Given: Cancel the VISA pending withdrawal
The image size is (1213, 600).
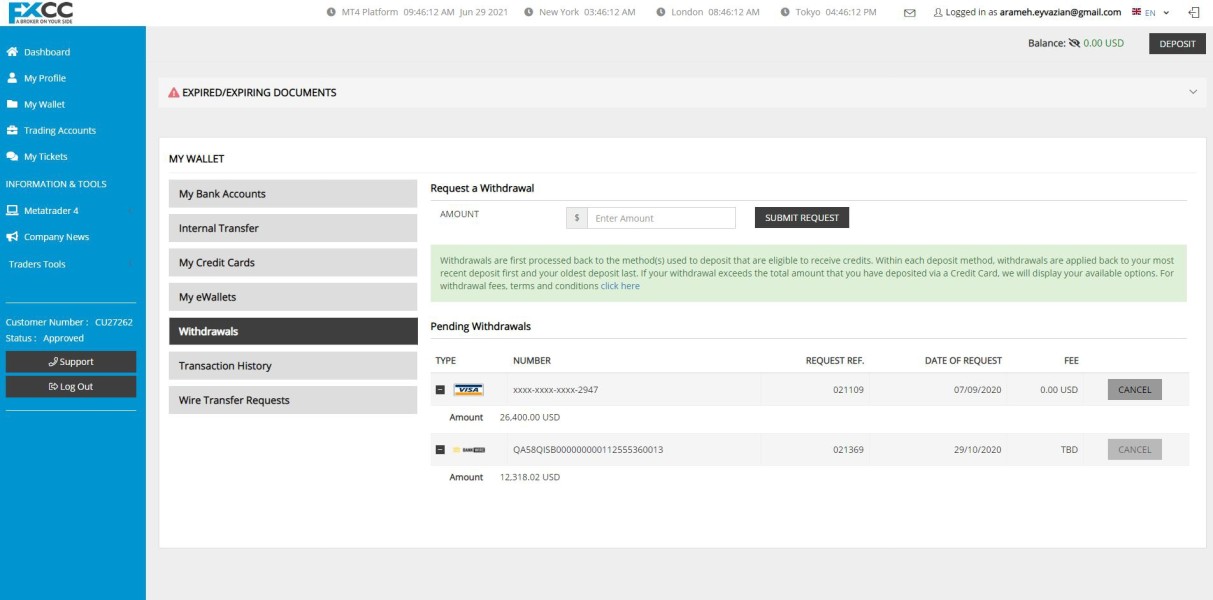Looking at the screenshot, I should click(x=1134, y=390).
